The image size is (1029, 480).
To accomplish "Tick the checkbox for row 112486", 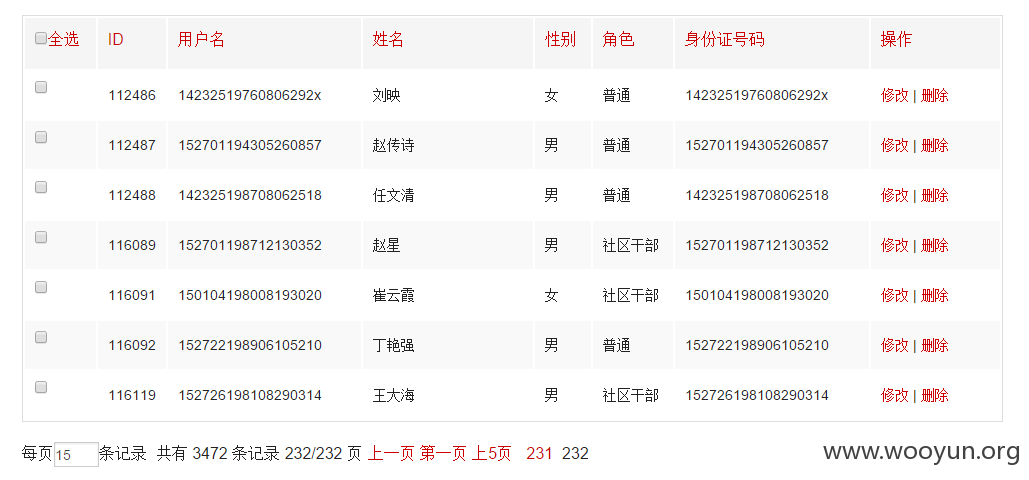I will pyautogui.click(x=41, y=87).
